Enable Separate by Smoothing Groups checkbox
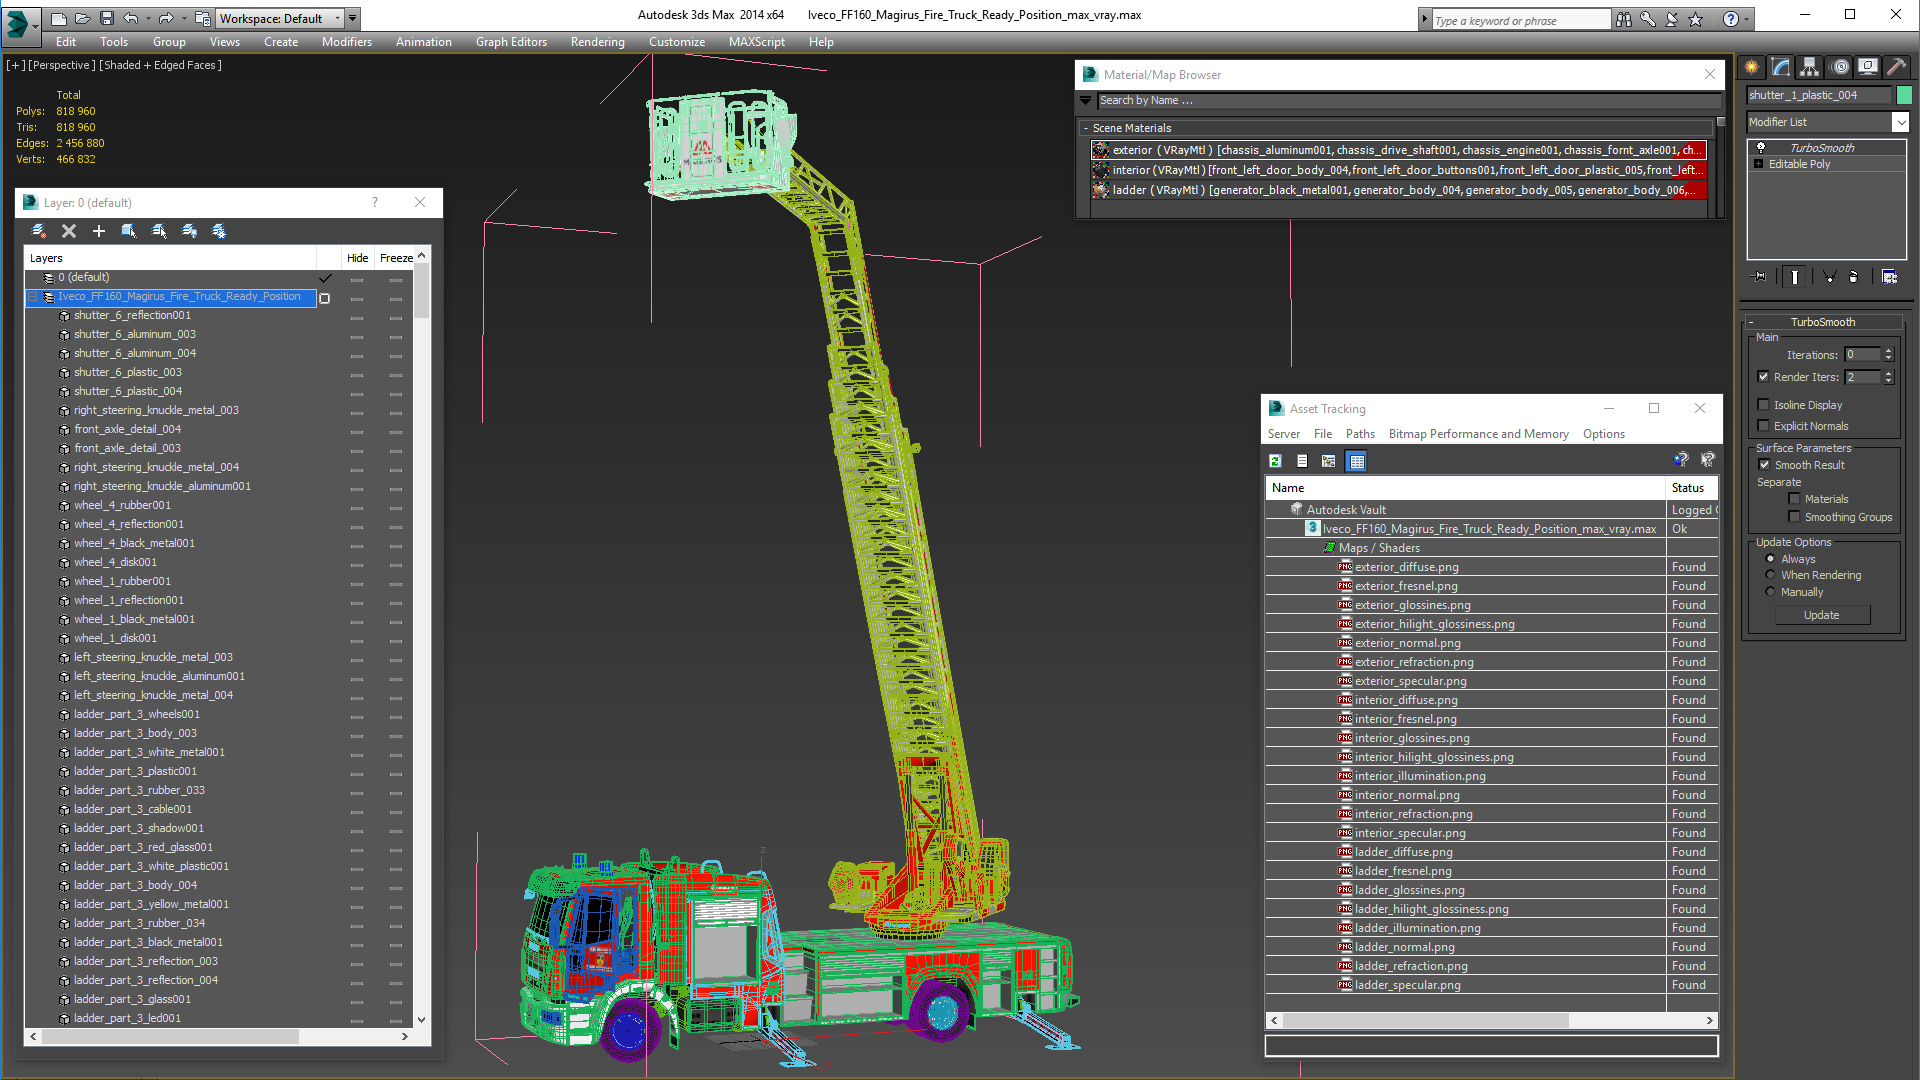Screen dimensions: 1920x1080 tap(1794, 517)
